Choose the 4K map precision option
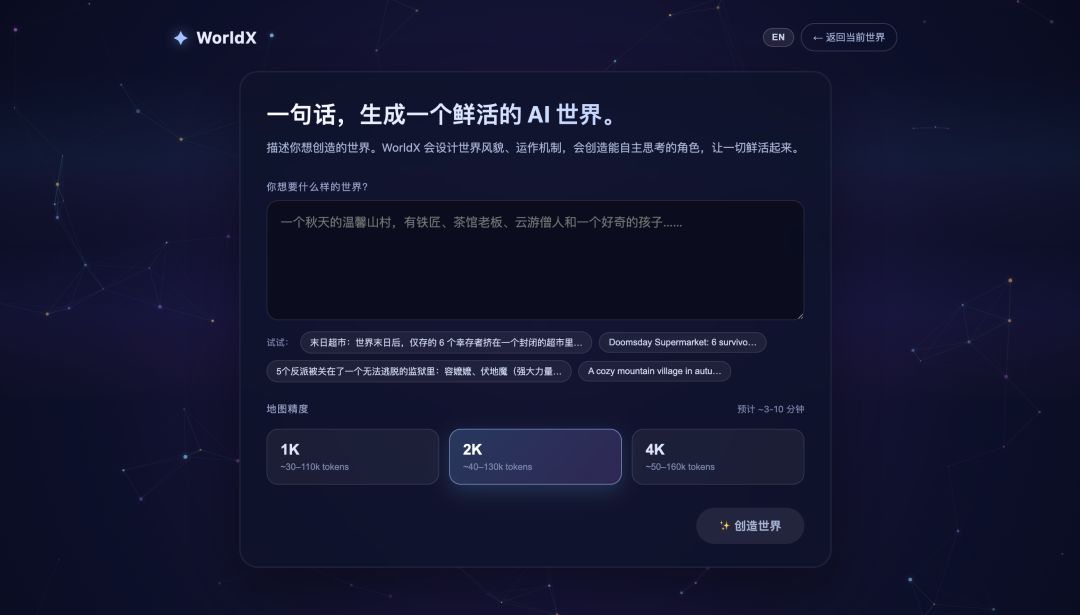1080x615 pixels. pos(718,457)
